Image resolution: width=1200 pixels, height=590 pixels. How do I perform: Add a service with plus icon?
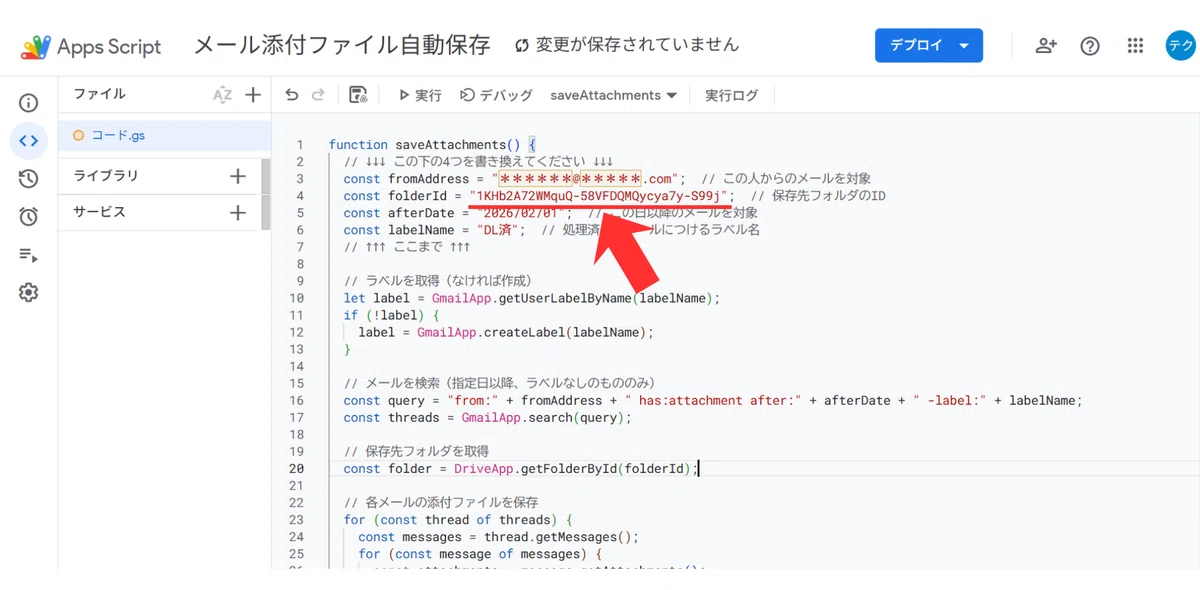(x=238, y=212)
